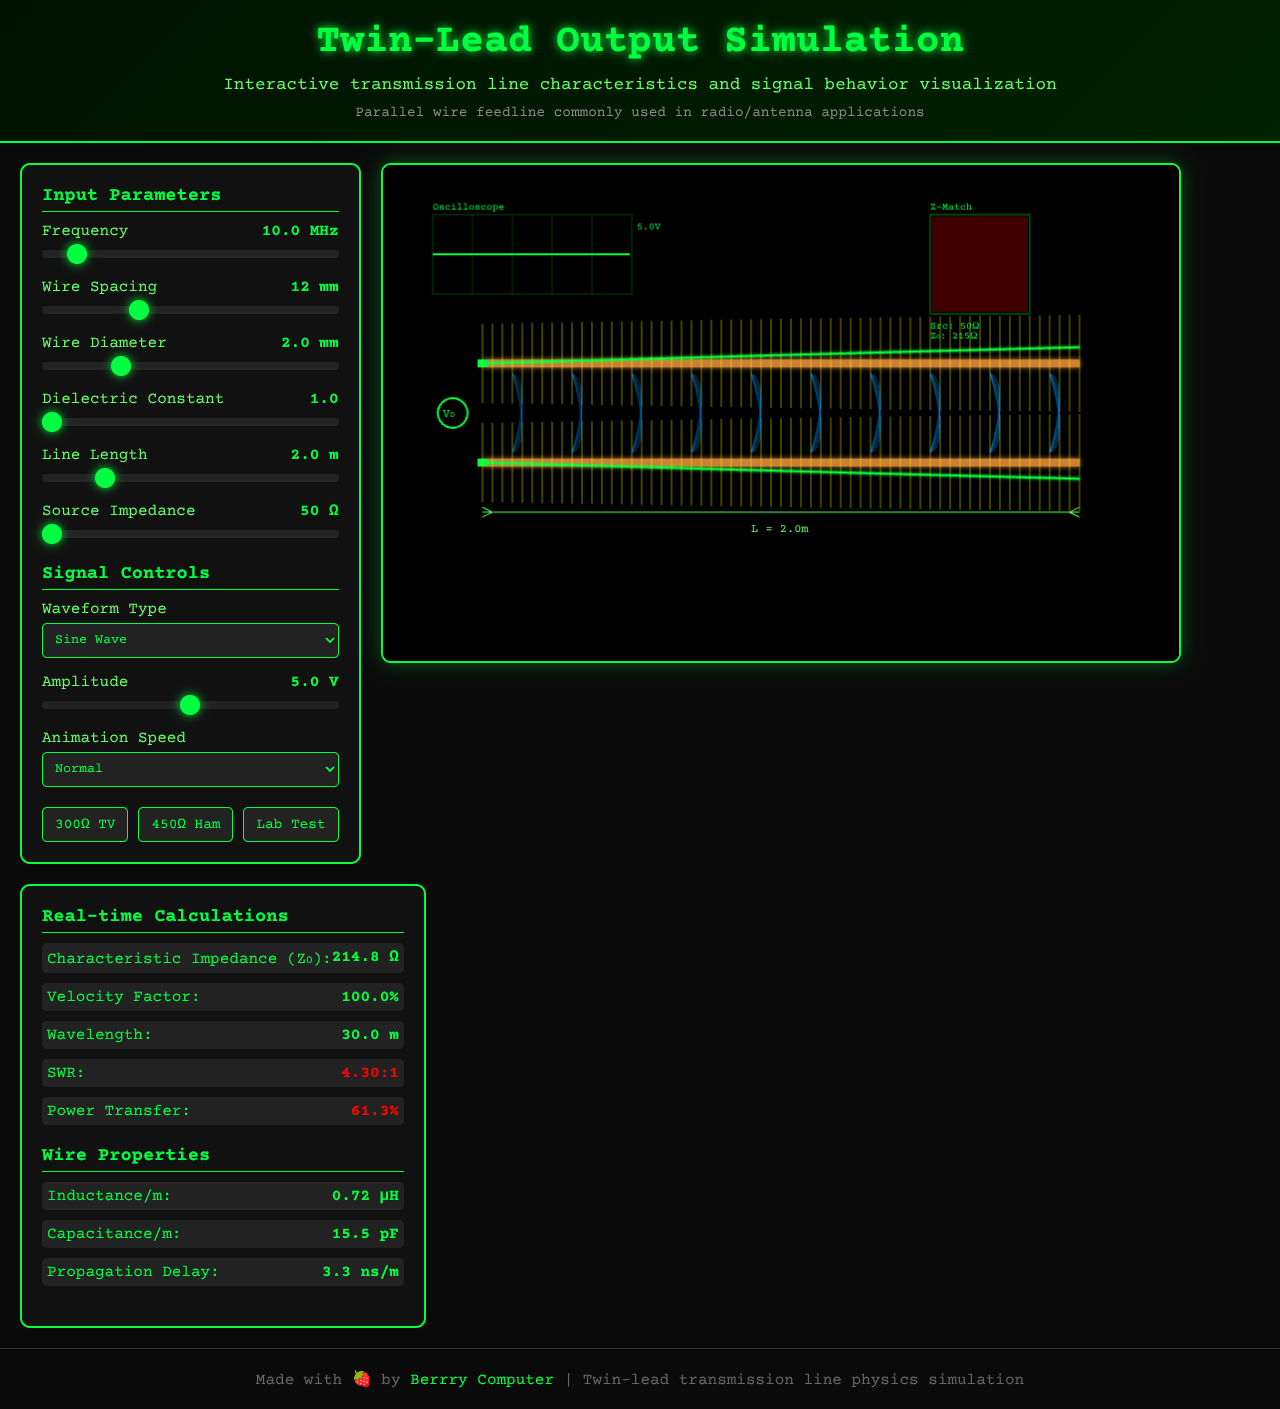Open the Animation Speed dropdown

190,769
